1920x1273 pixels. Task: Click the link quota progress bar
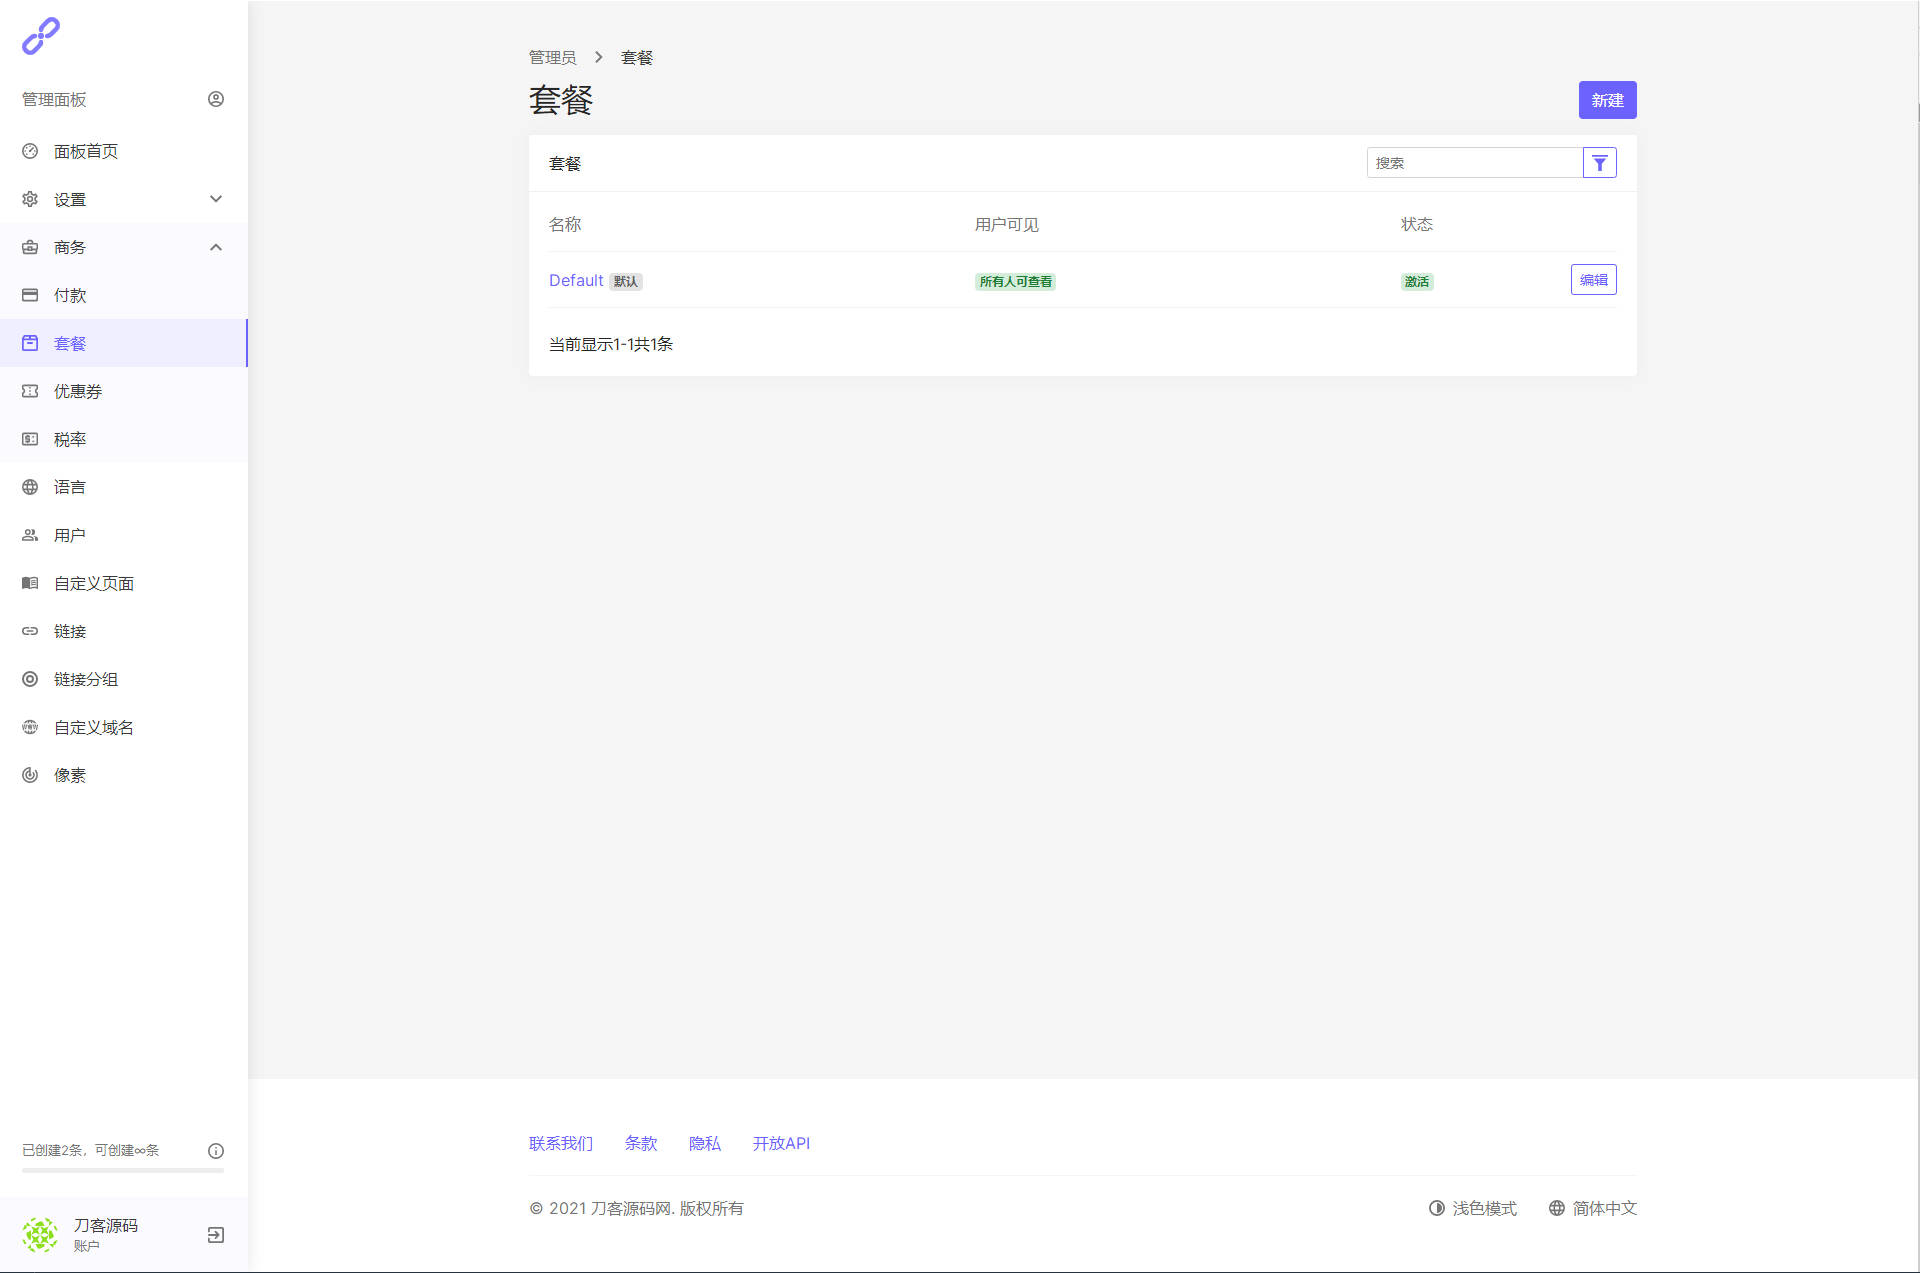click(123, 1170)
